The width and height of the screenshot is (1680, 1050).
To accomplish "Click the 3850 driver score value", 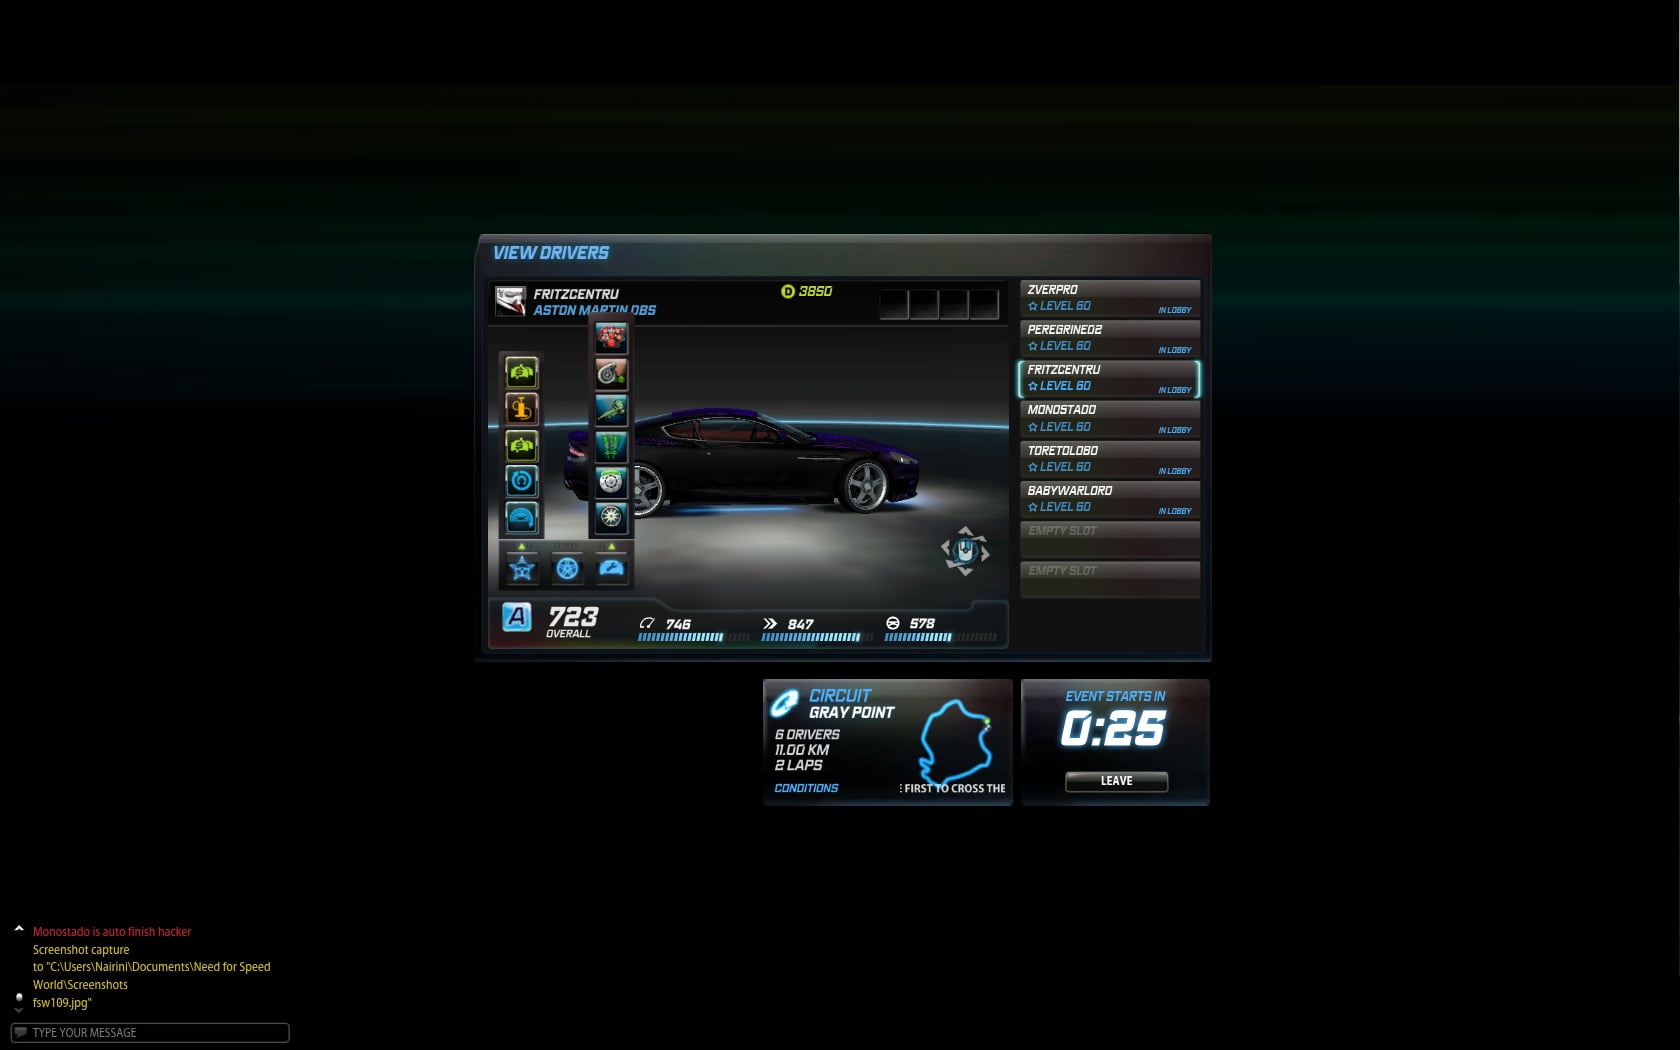I will tap(815, 291).
